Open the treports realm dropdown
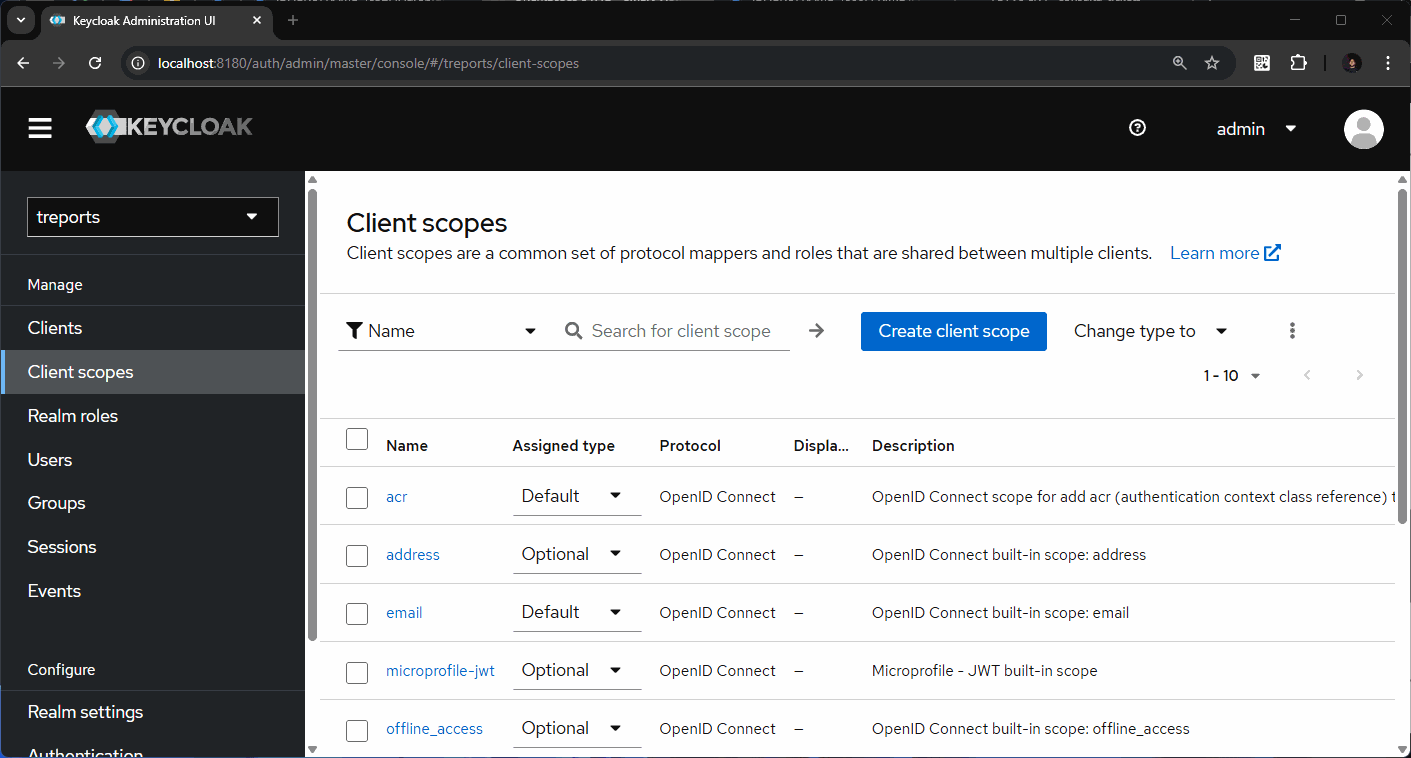Screen dimensions: 1411x758 click(x=153, y=217)
